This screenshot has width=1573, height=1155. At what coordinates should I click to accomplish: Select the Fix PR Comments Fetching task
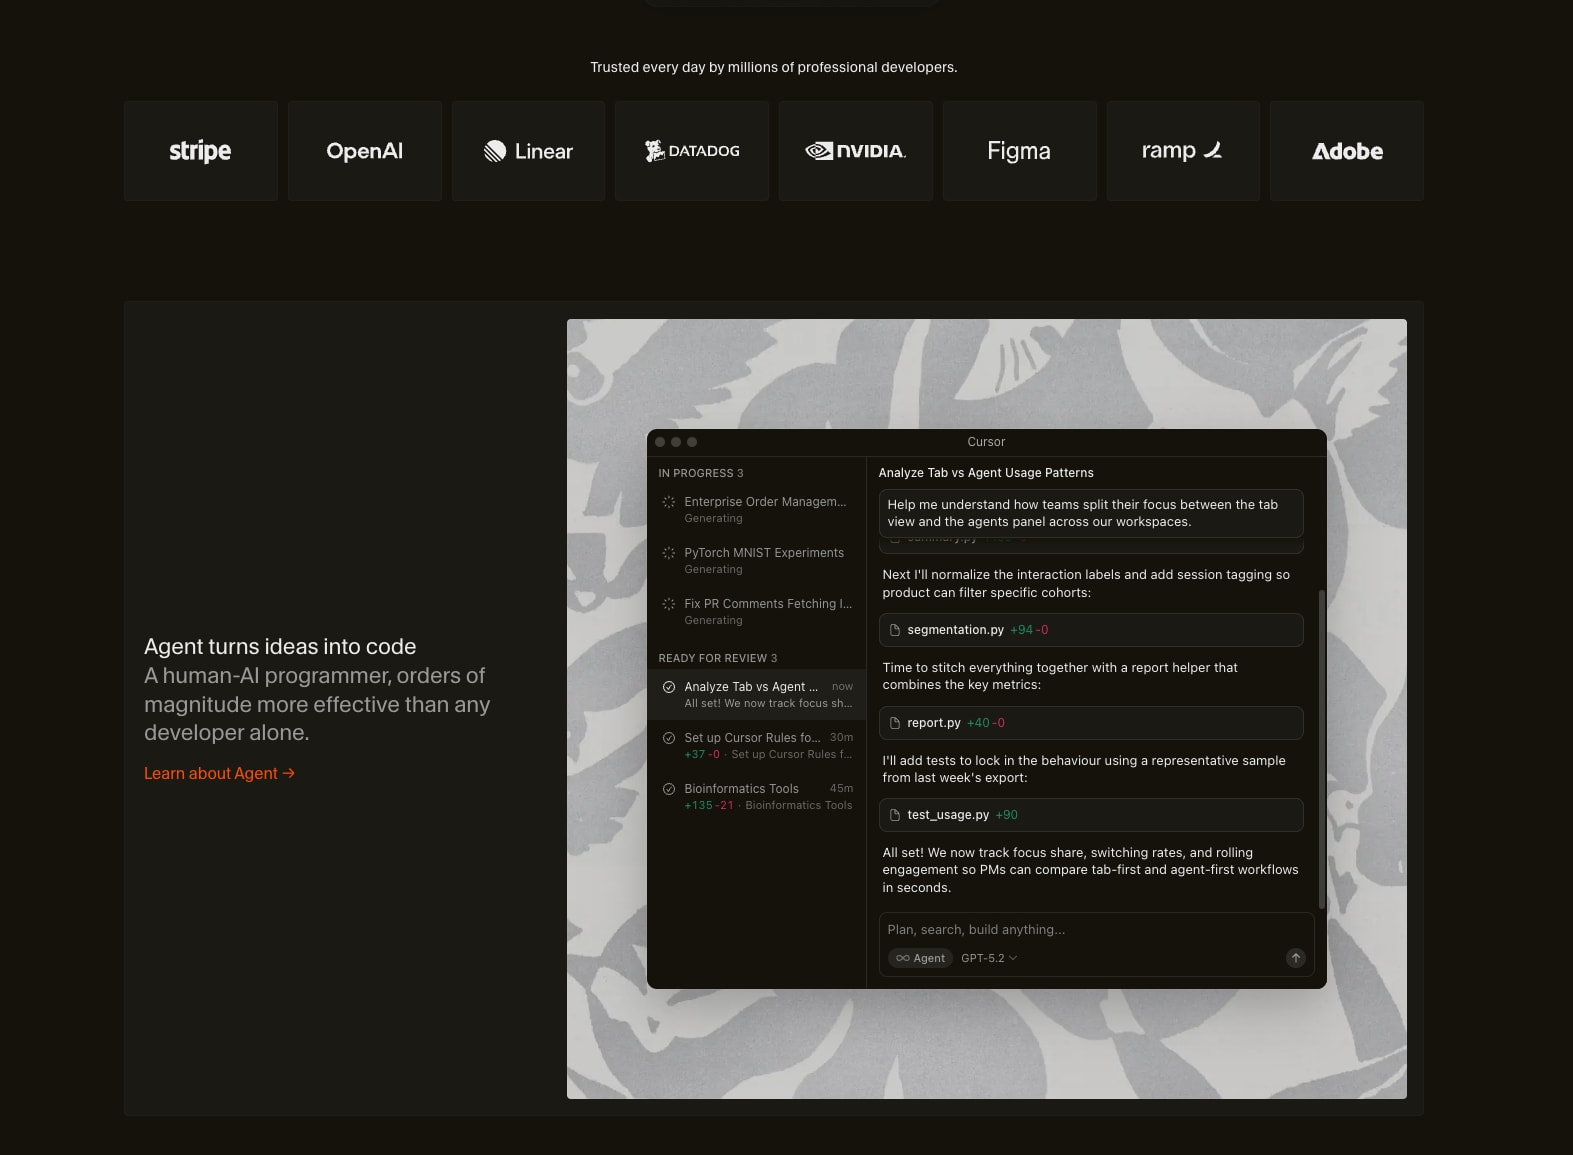point(757,611)
